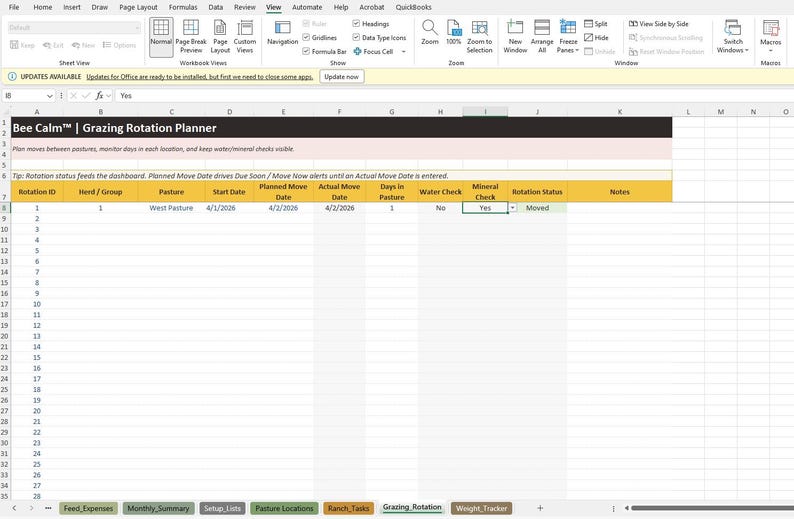The width and height of the screenshot is (794, 519).
Task: Click the previous sheet arrow
Action: point(14,508)
